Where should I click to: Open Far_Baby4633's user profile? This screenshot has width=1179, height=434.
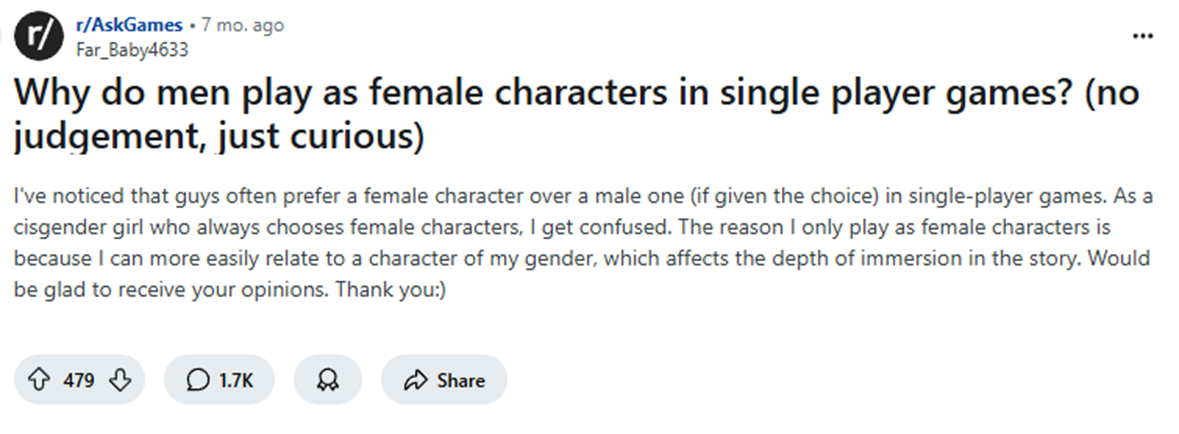pyautogui.click(x=132, y=50)
